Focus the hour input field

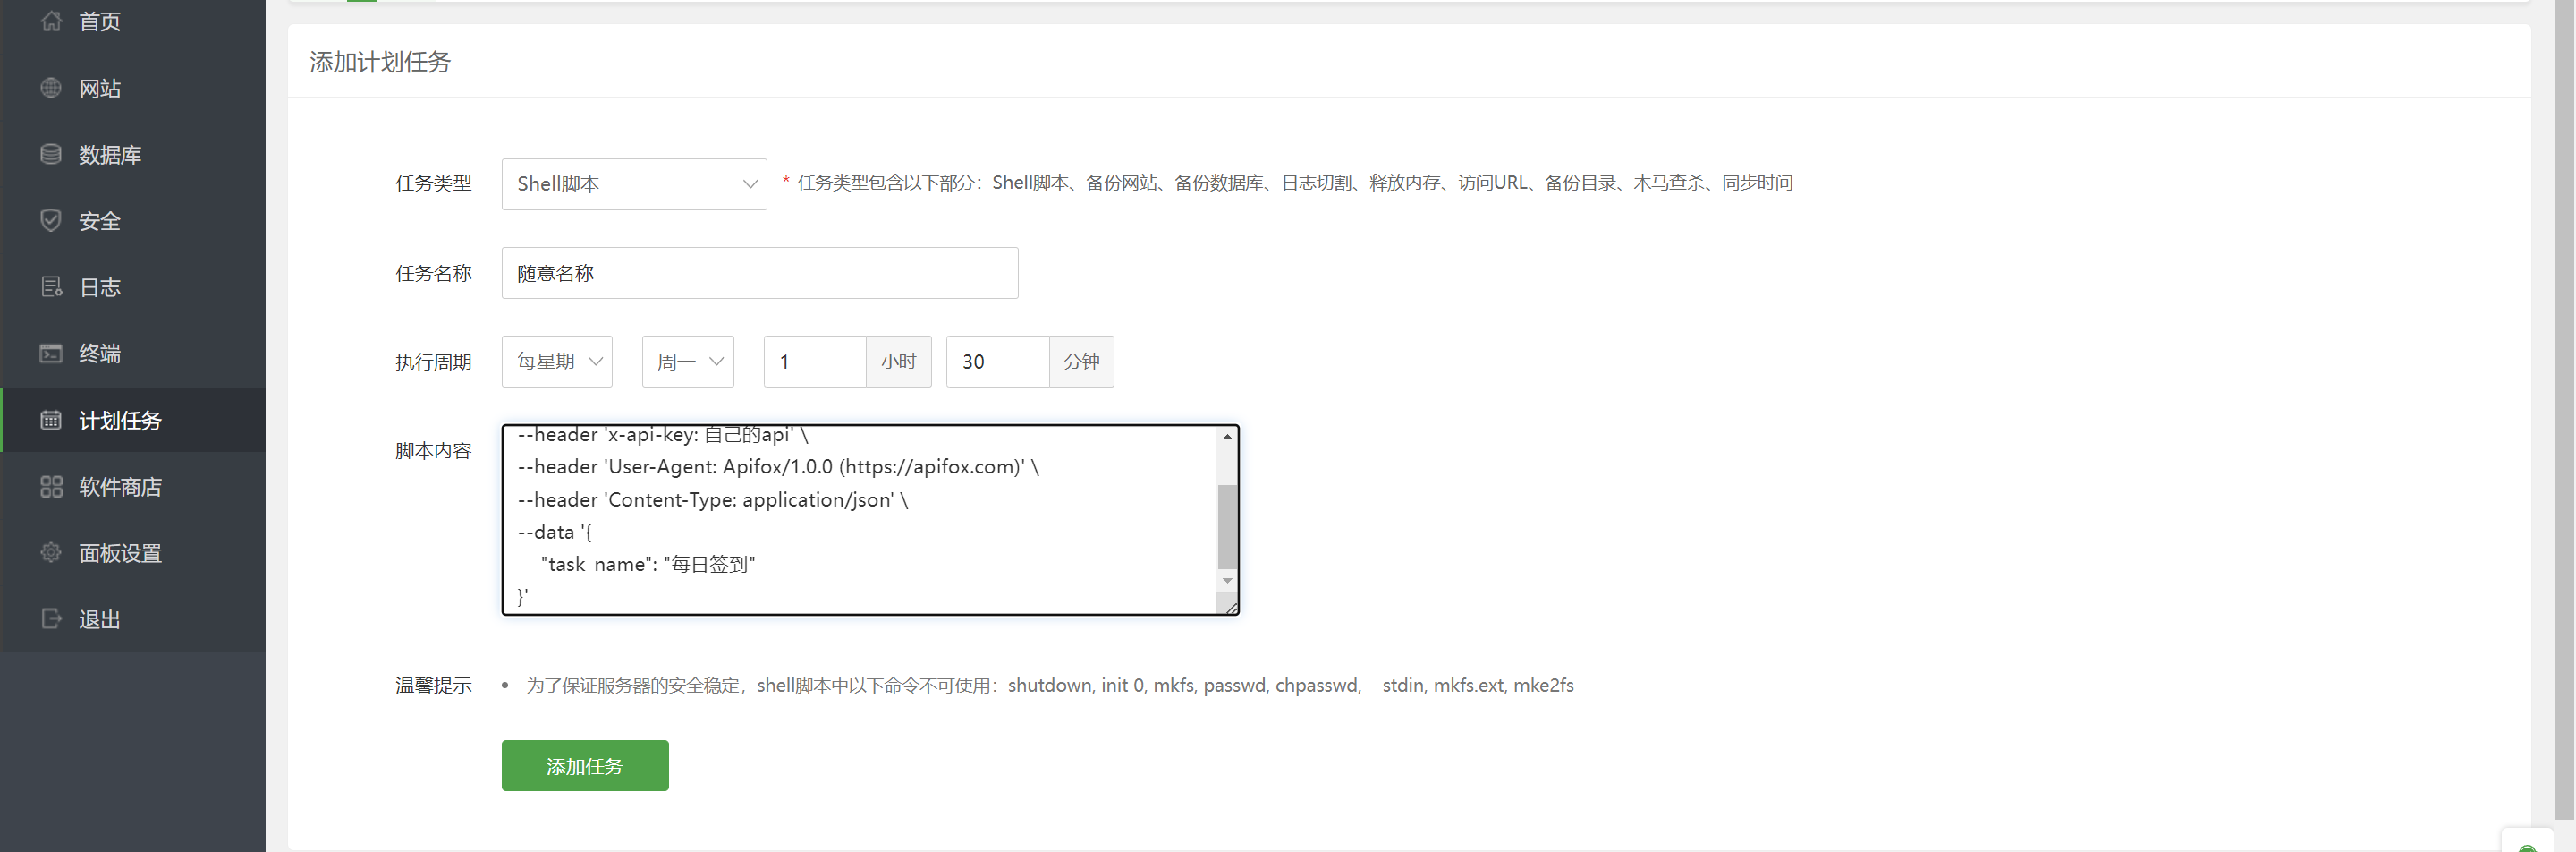click(815, 361)
